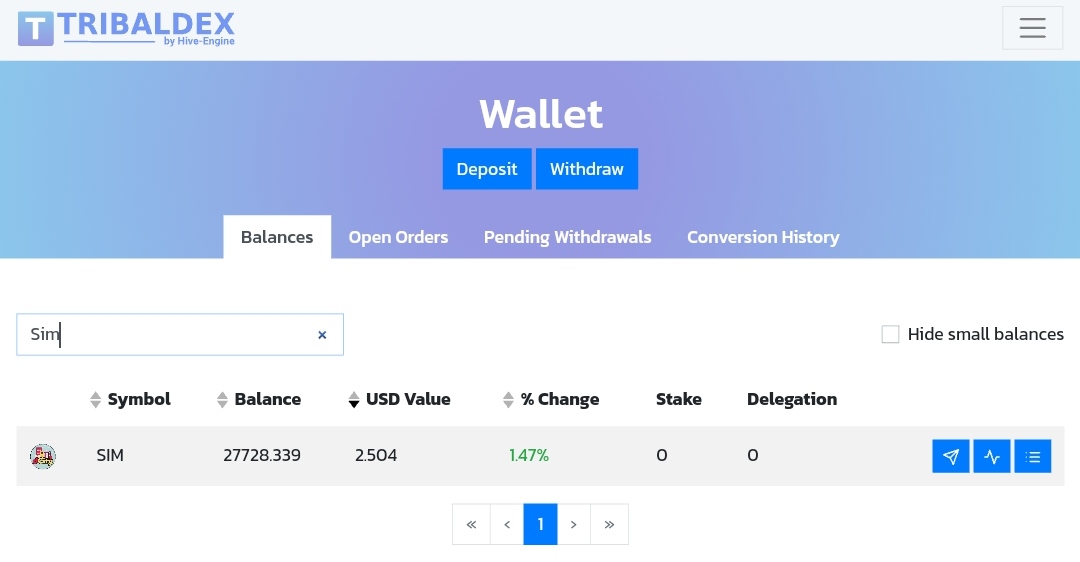Click the Deposit button

pyautogui.click(x=487, y=169)
